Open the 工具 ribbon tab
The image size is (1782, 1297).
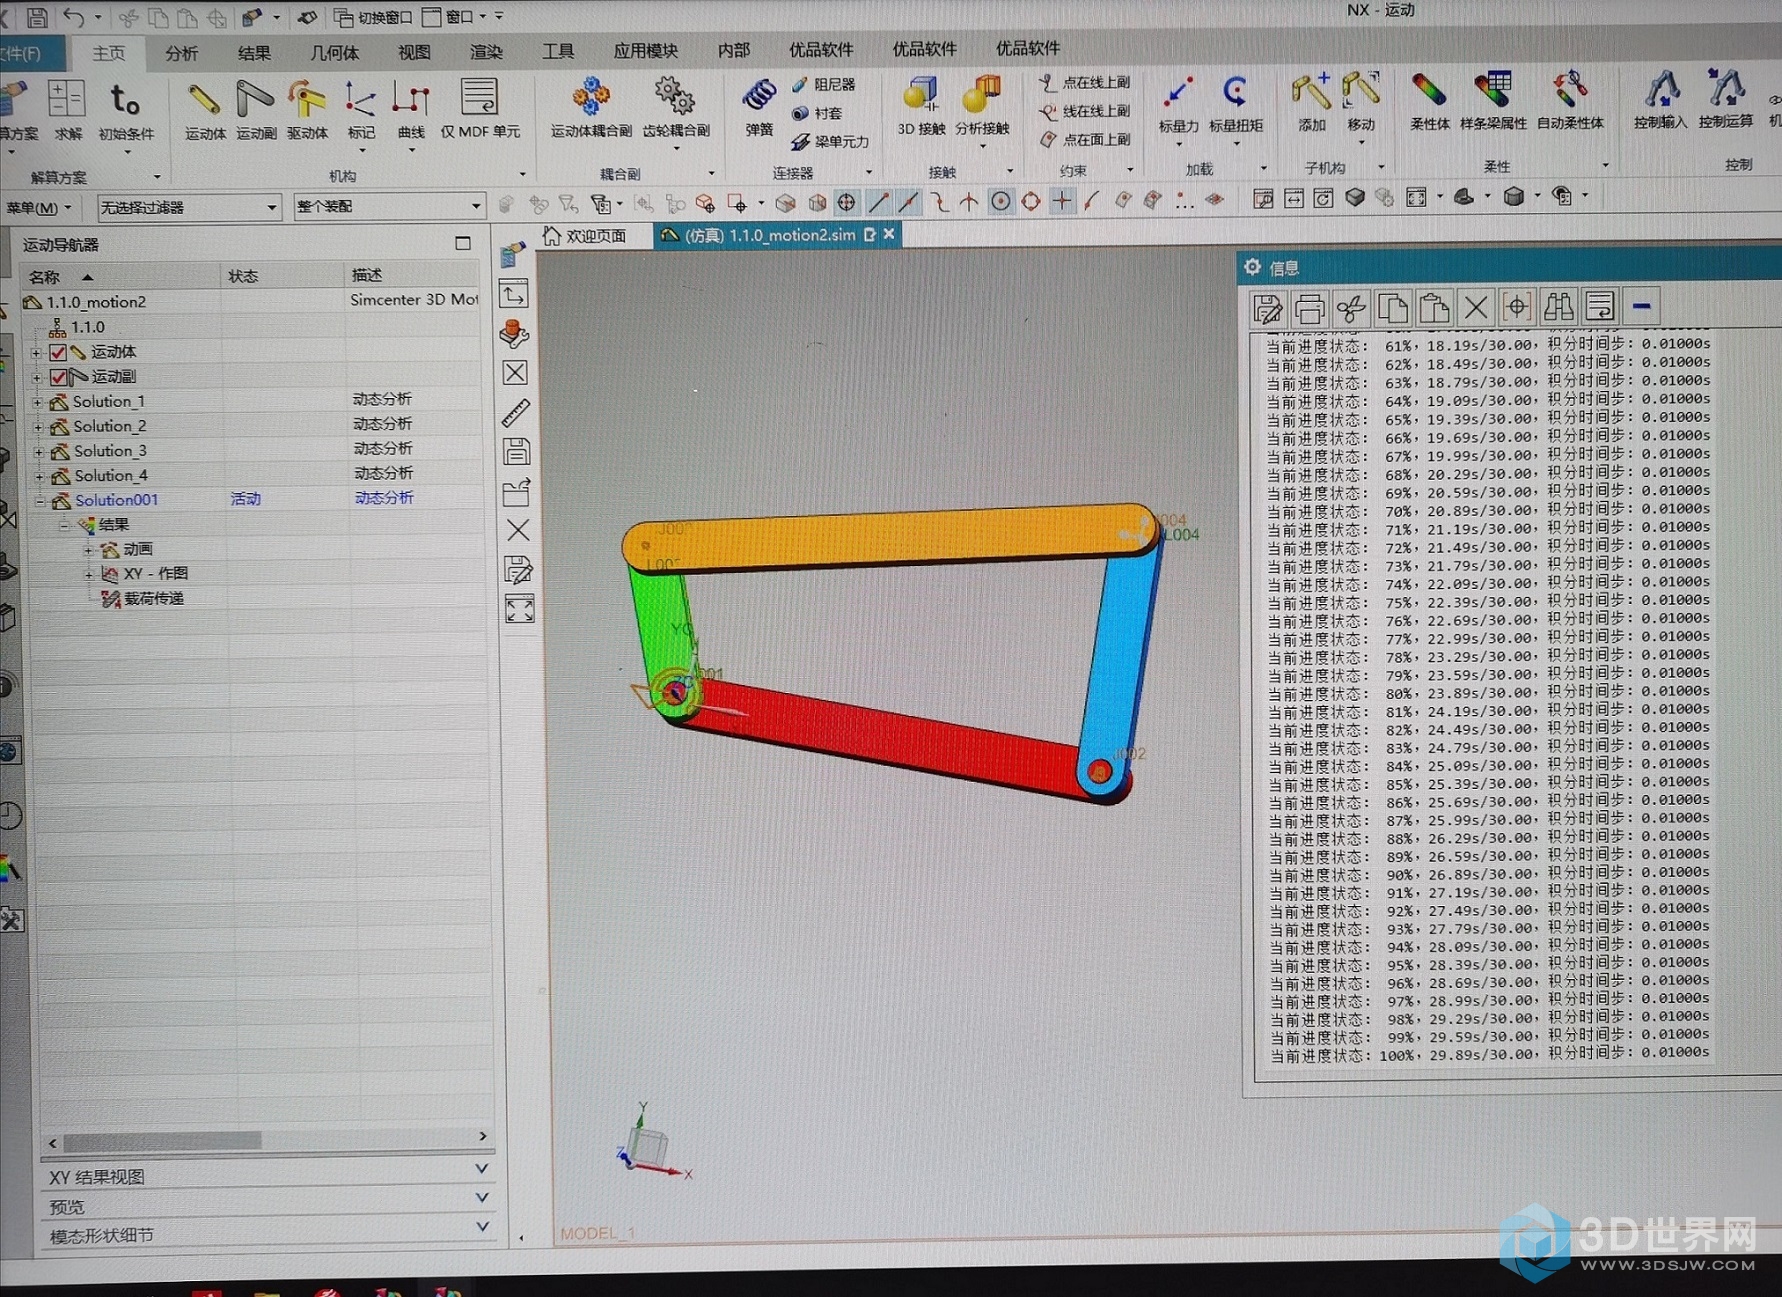tap(558, 51)
